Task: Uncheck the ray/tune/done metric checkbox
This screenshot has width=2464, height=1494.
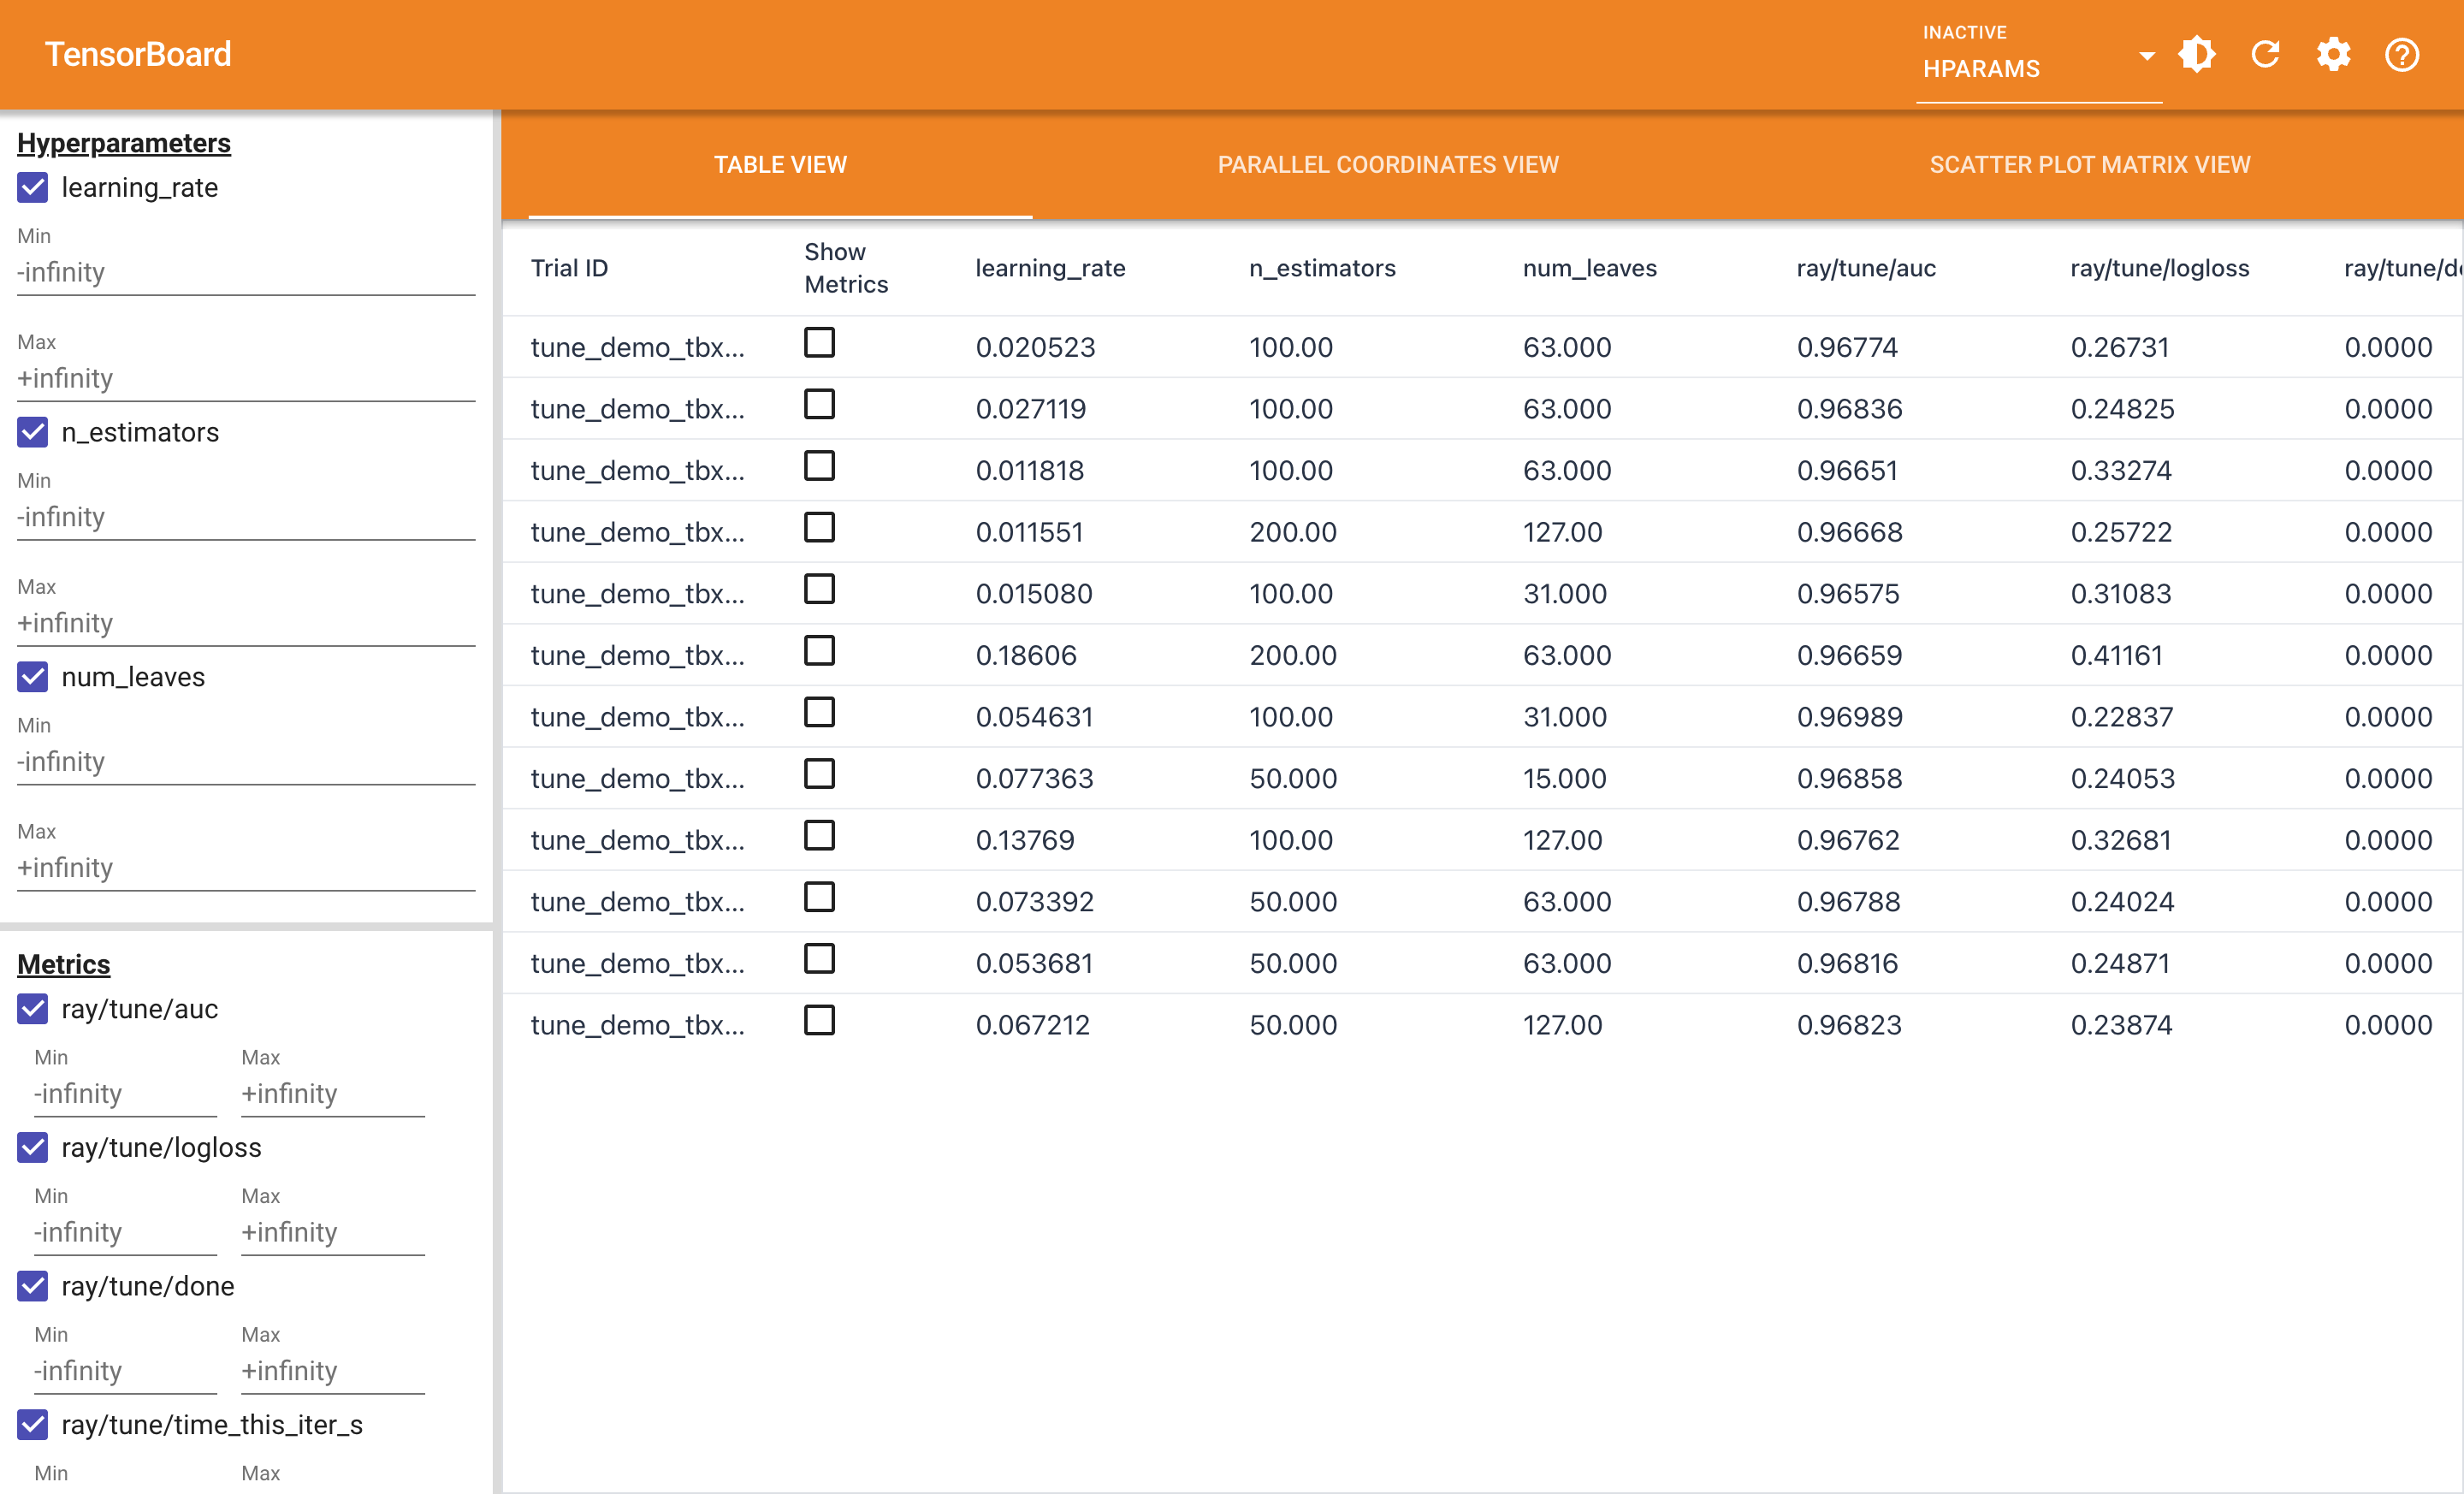Action: point(33,1286)
